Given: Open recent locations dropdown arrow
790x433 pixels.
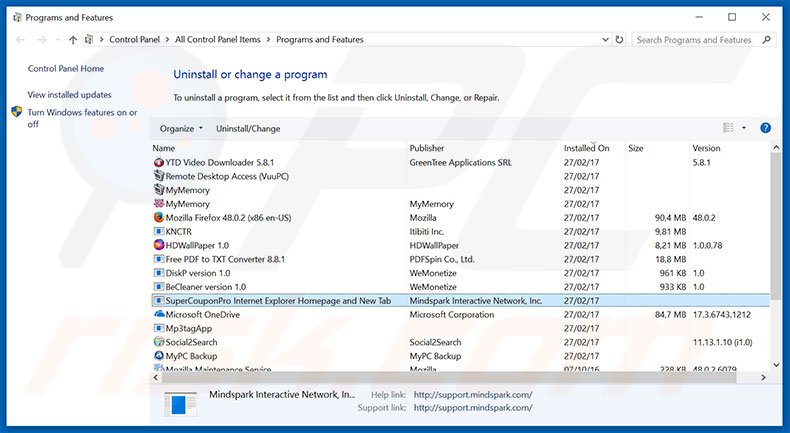Looking at the screenshot, I should [x=58, y=40].
